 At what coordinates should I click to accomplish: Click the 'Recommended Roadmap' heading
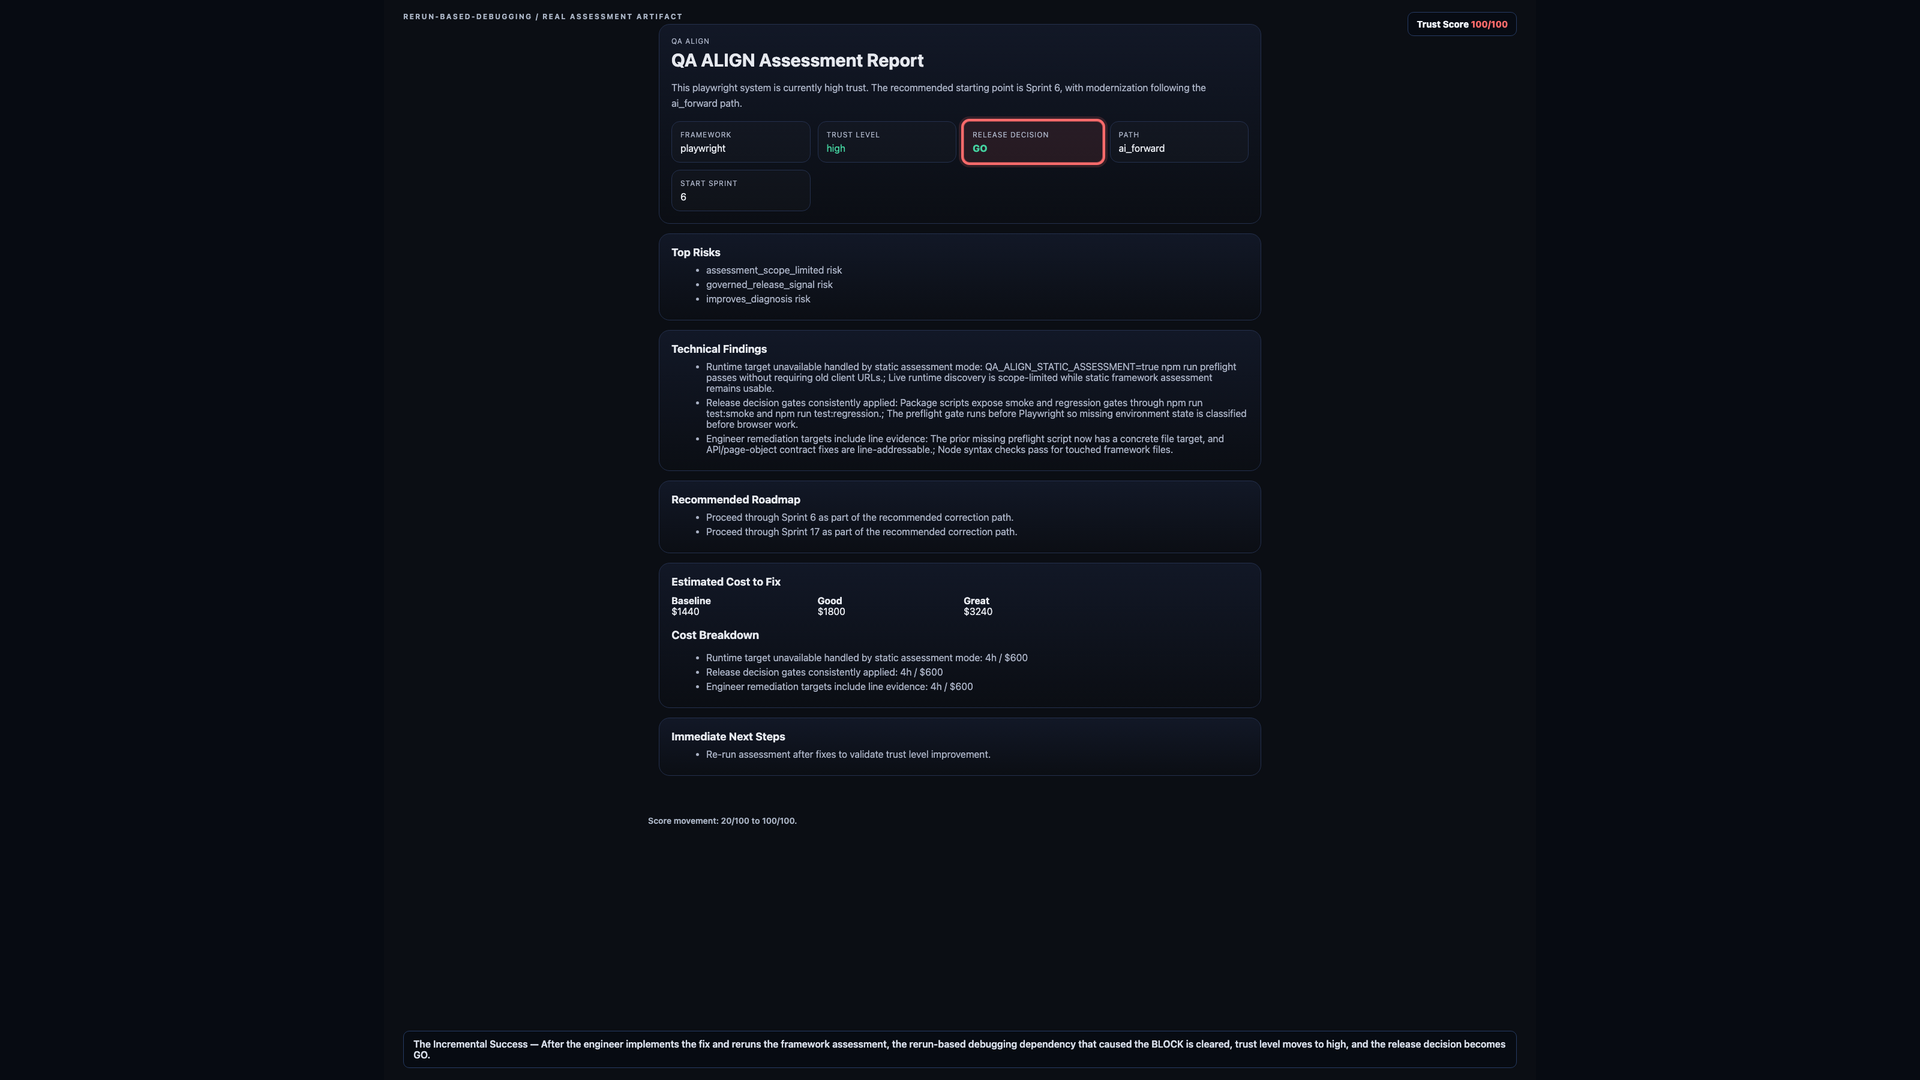click(735, 500)
